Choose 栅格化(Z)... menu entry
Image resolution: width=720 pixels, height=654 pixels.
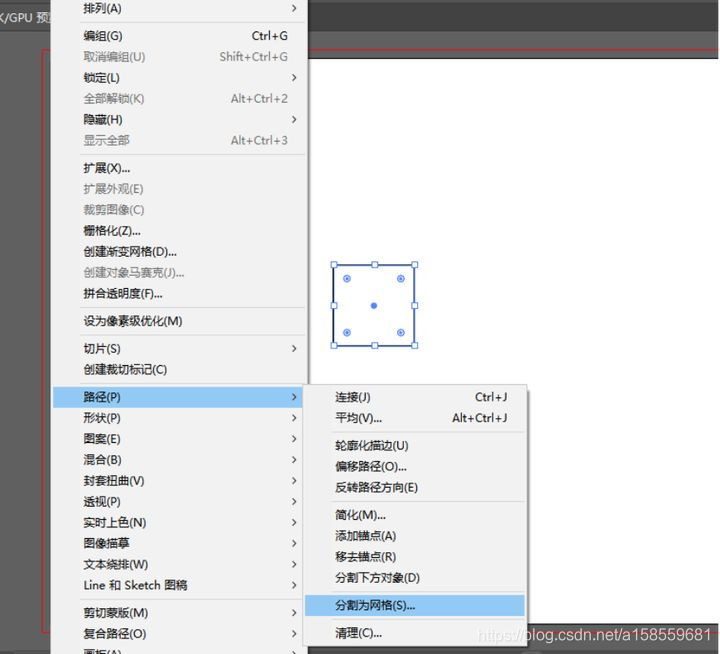click(178, 231)
